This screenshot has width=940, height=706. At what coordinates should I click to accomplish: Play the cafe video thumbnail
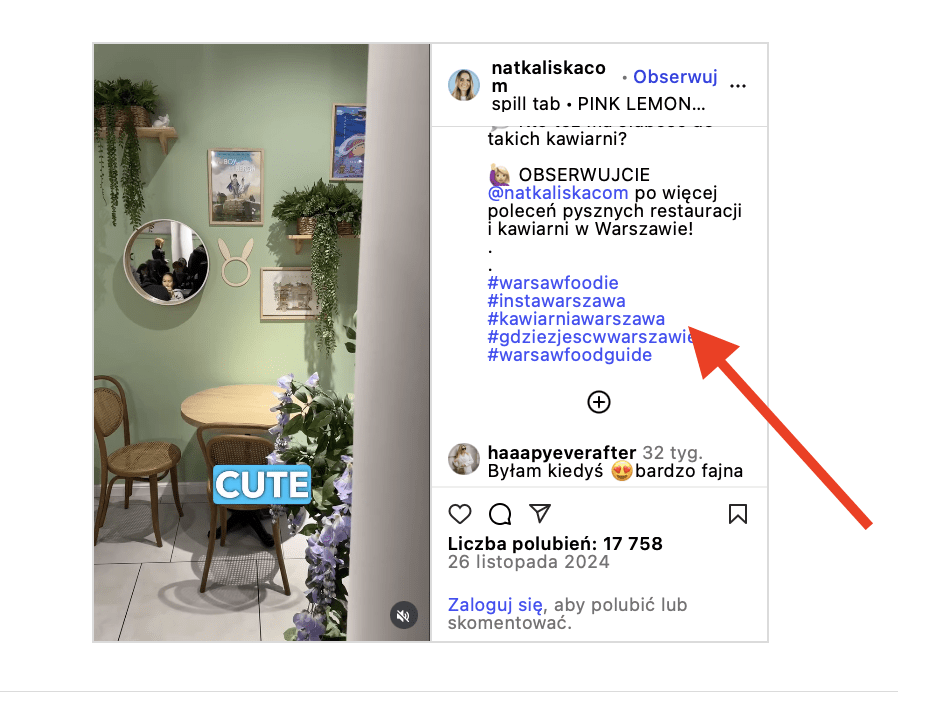262,342
